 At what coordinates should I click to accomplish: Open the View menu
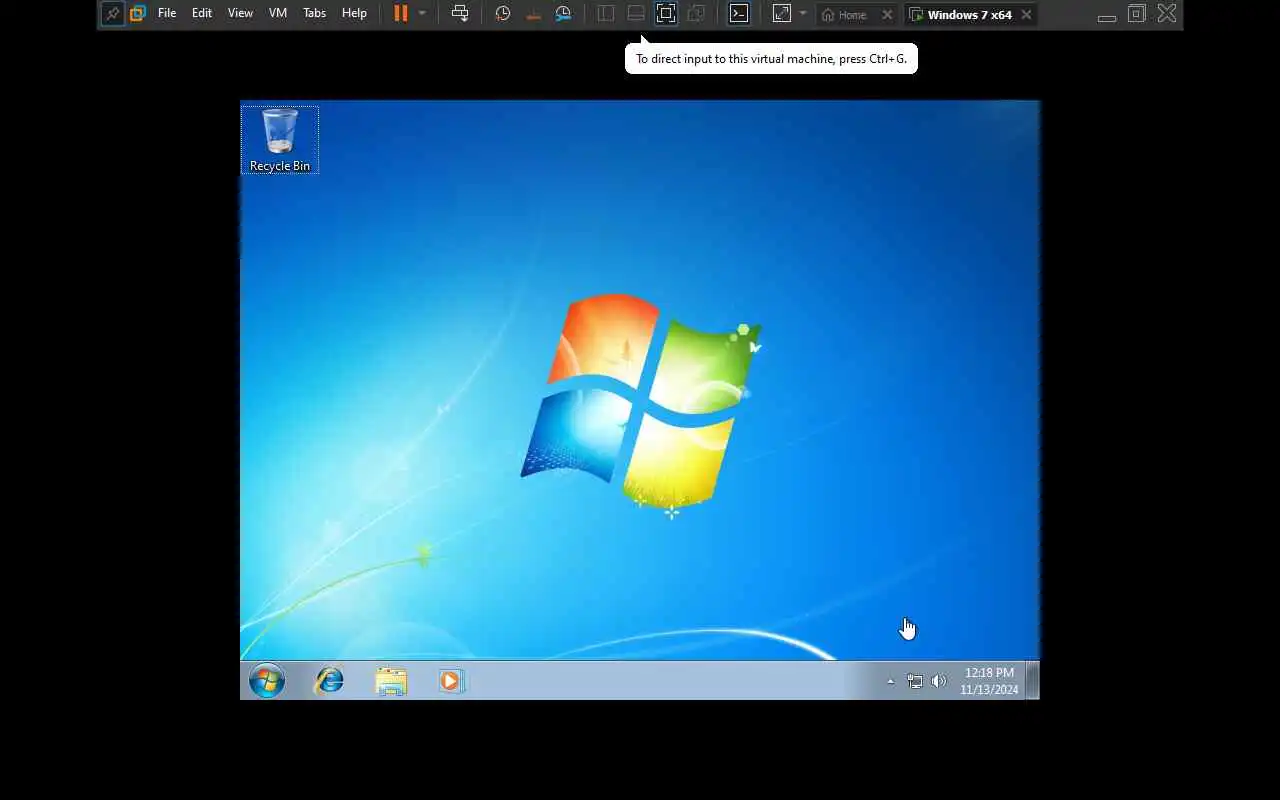point(240,14)
